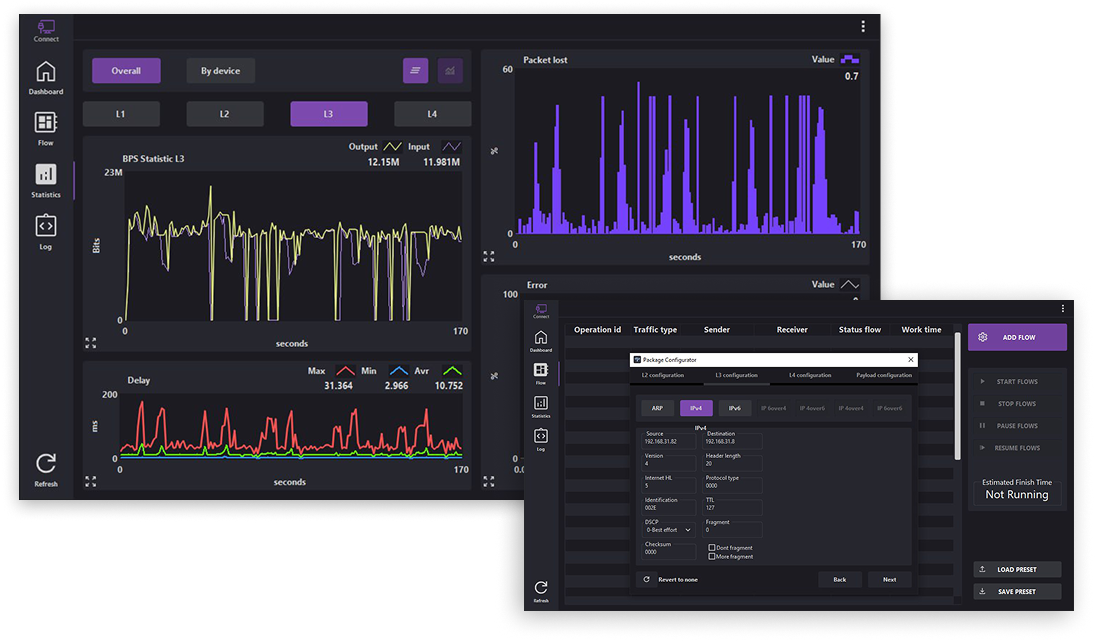
Task: Switch to the list view icon beside By device
Action: click(x=415, y=71)
